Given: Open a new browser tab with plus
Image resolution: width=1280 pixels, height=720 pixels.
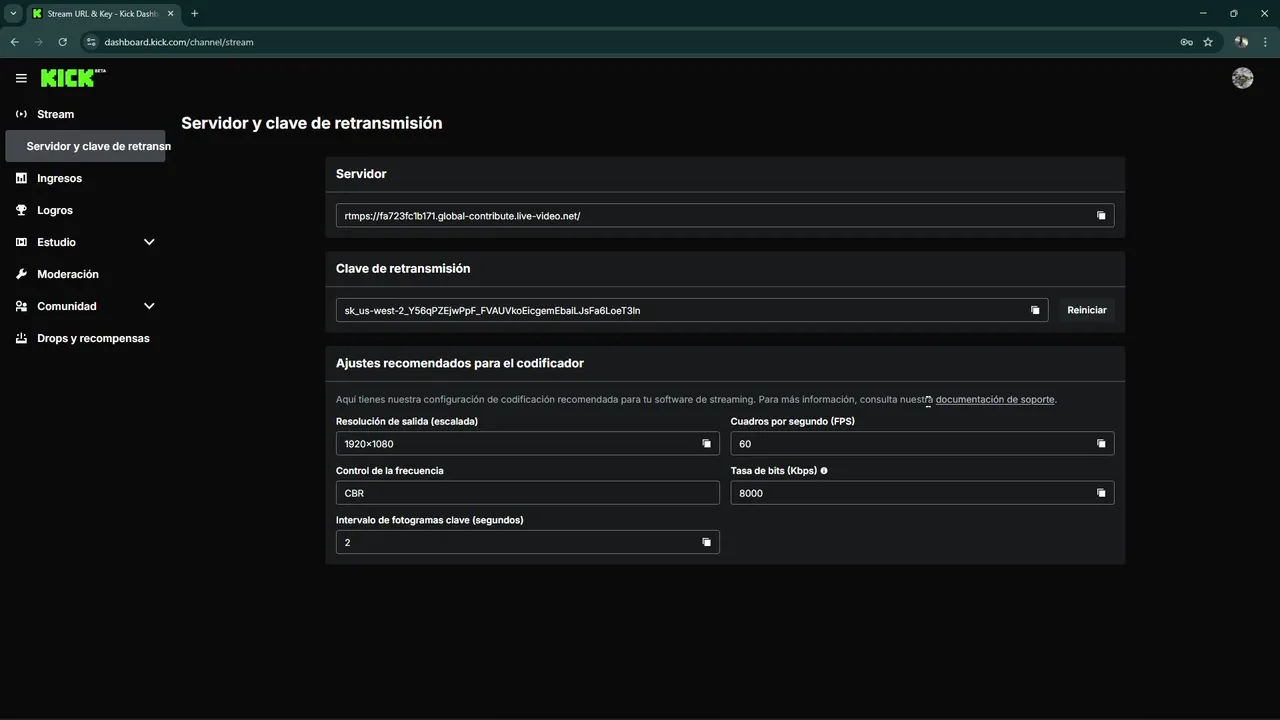Looking at the screenshot, I should 194,13.
